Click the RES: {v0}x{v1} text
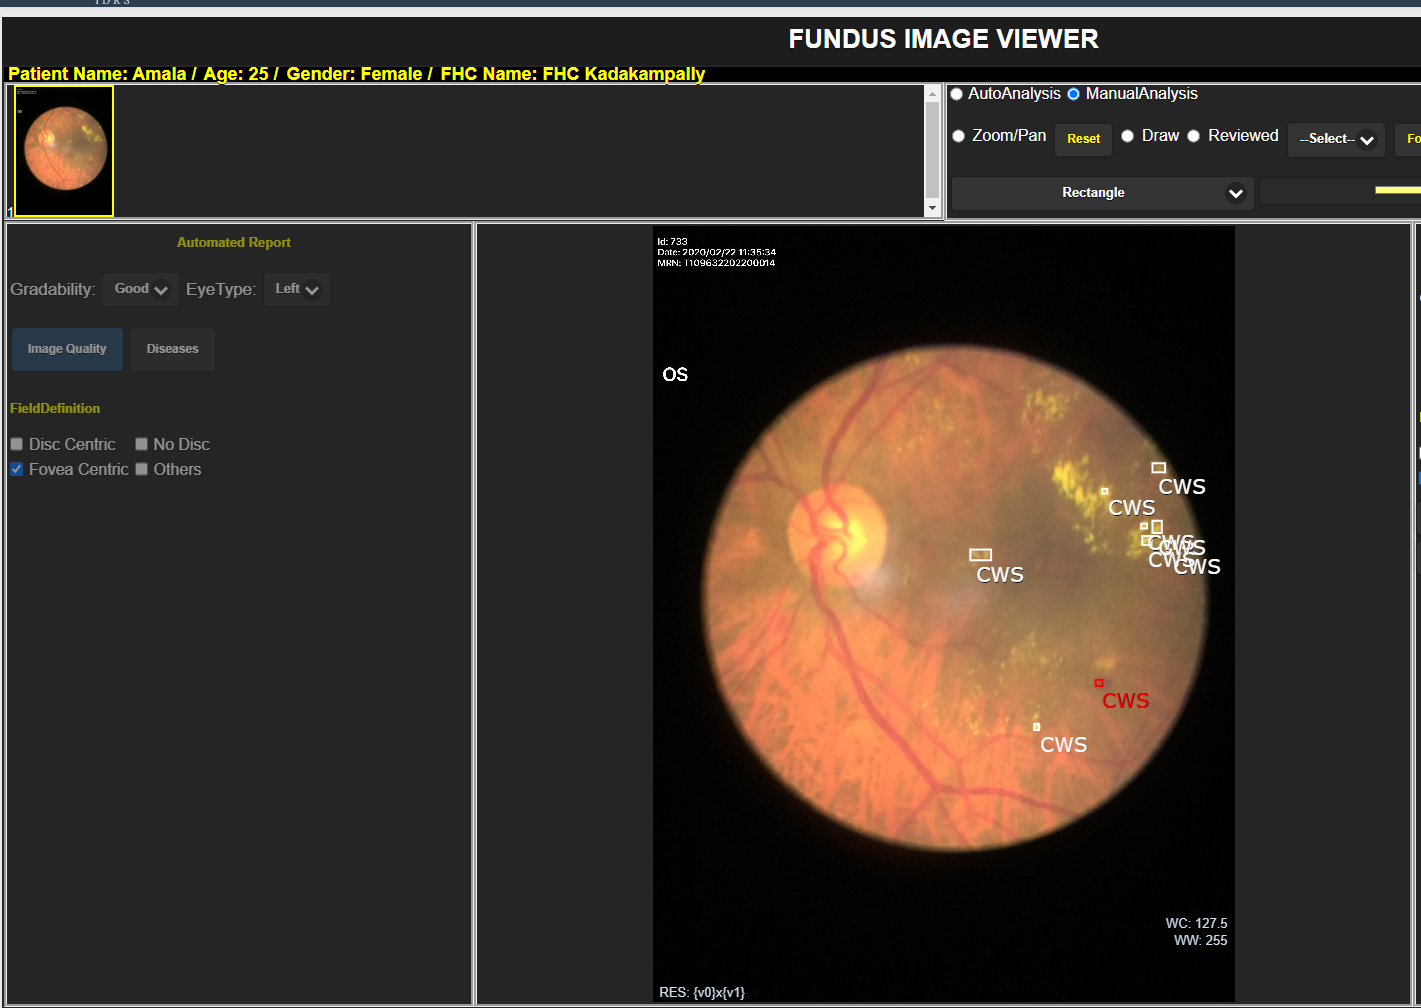 coord(702,992)
